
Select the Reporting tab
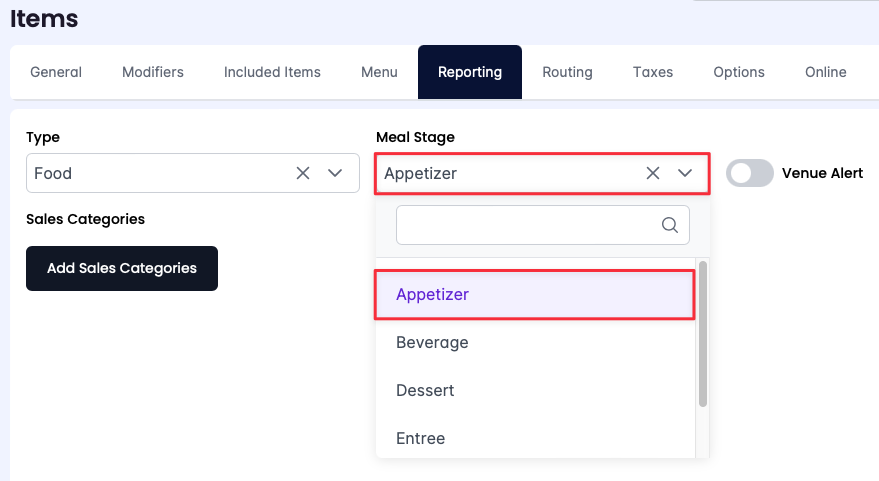470,72
